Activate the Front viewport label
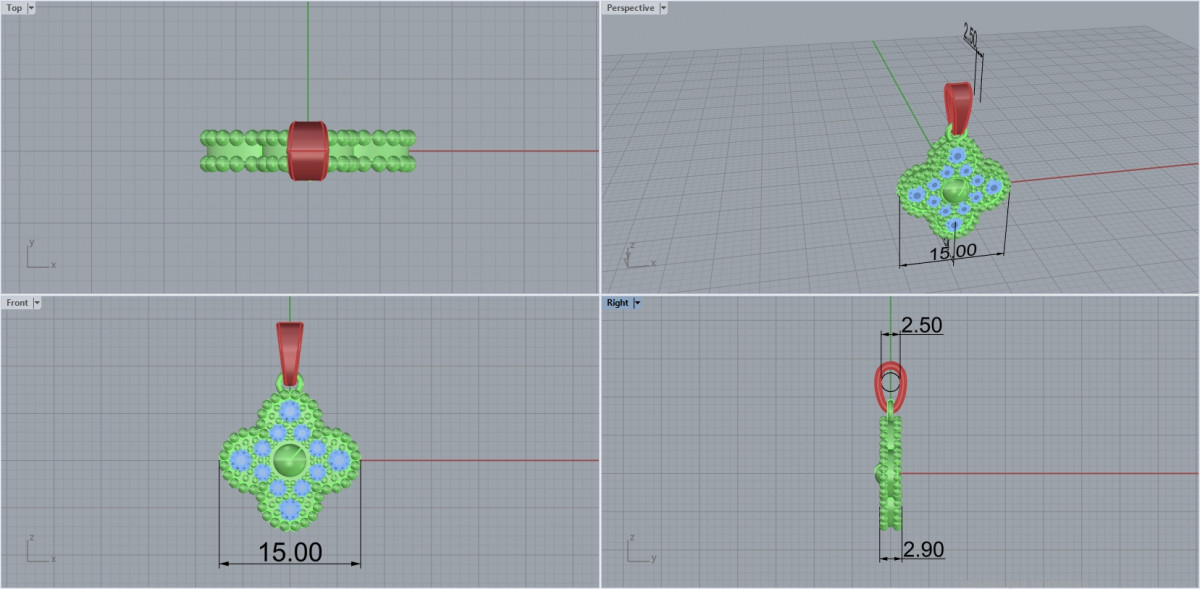The height and width of the screenshot is (589, 1200). (17, 302)
